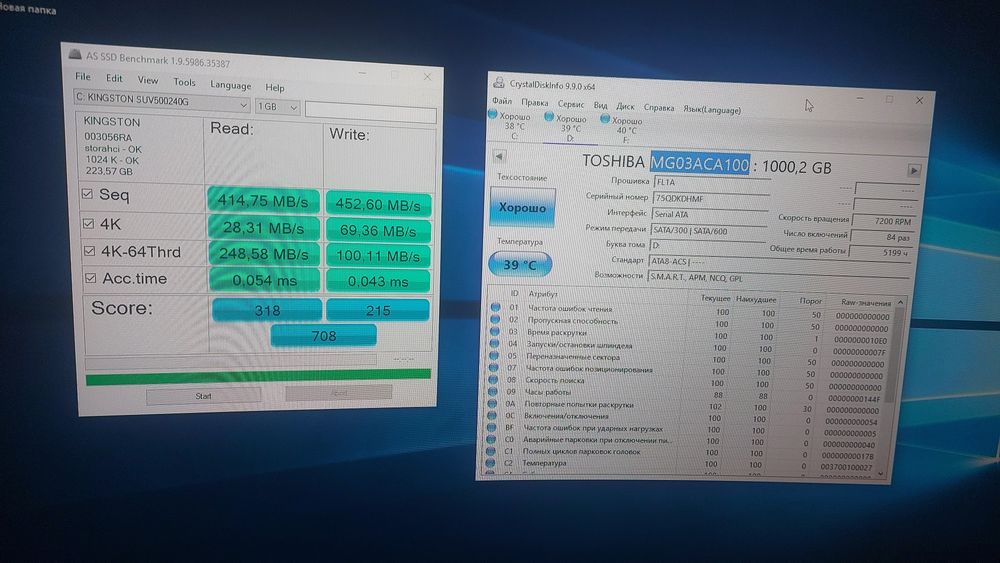
Task: Click the total score 708
Action: tap(323, 335)
